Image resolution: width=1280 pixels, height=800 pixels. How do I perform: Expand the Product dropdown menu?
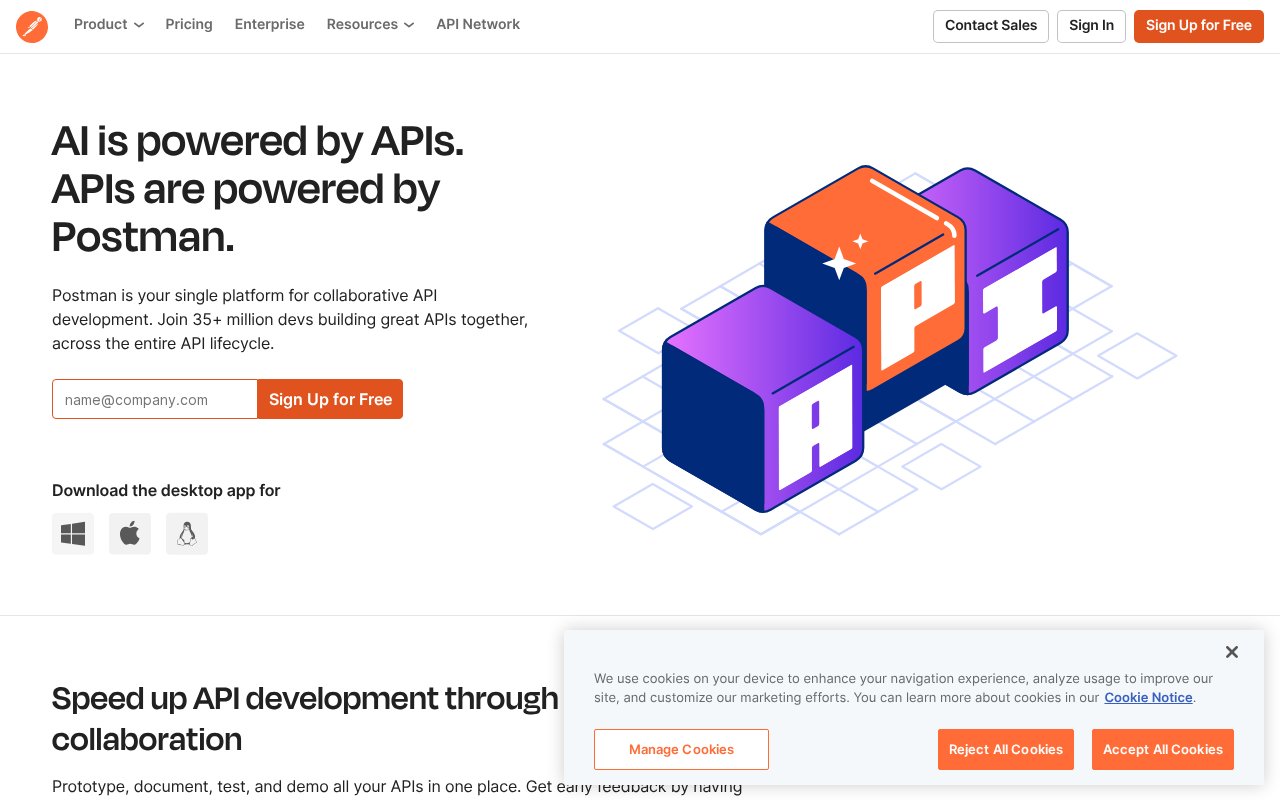point(108,24)
